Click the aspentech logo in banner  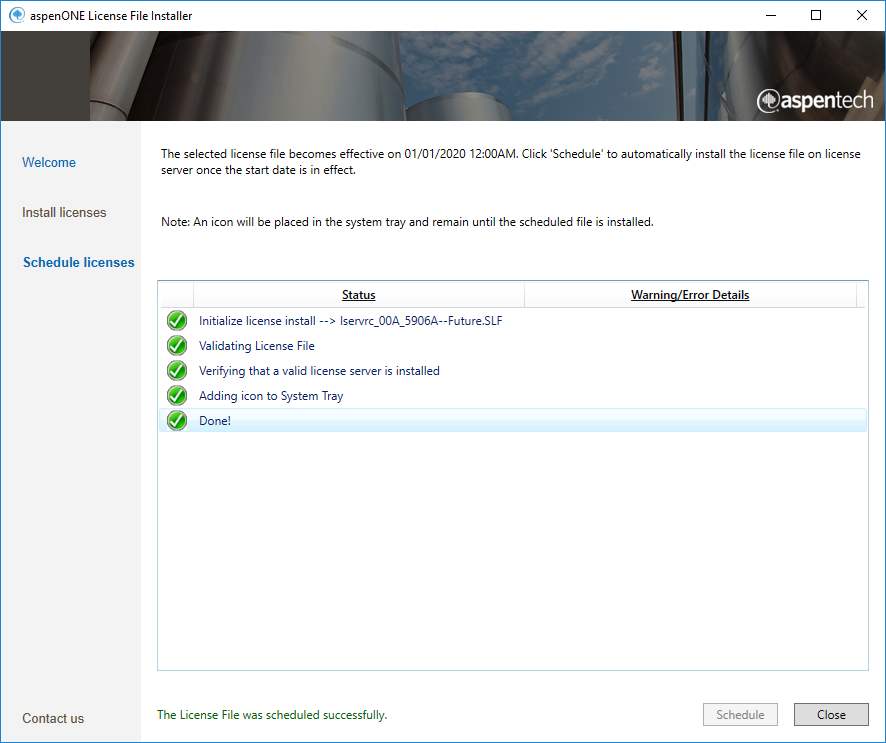(814, 100)
